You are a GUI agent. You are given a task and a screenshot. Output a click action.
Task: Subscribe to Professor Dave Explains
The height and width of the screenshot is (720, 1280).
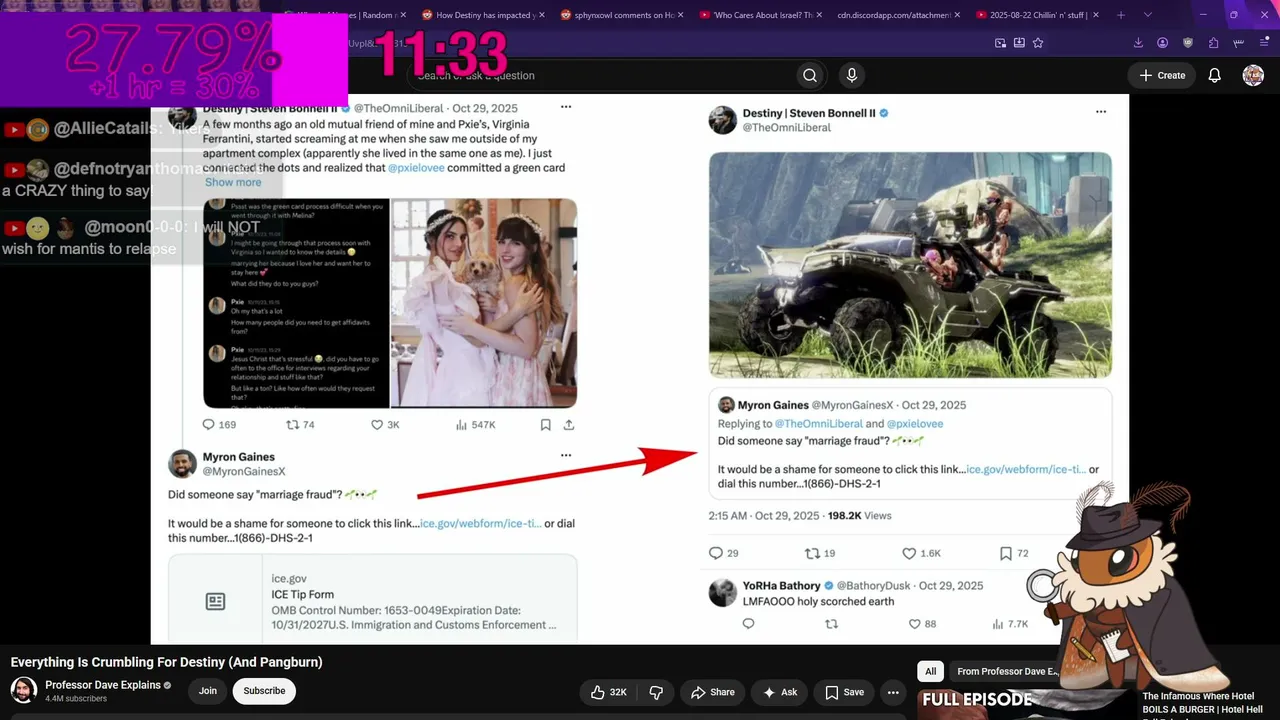[x=264, y=691]
